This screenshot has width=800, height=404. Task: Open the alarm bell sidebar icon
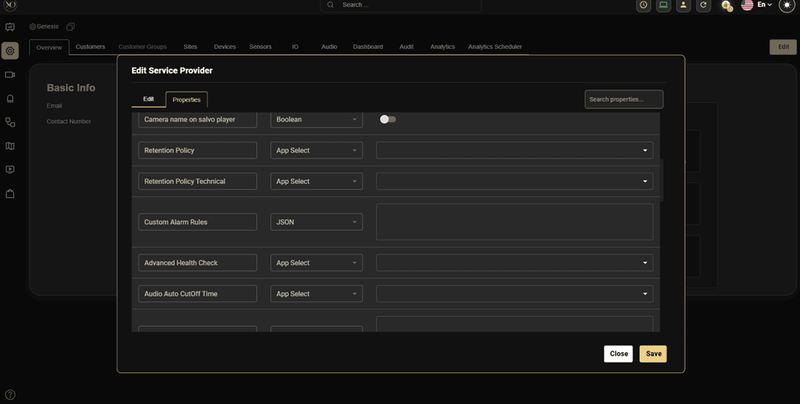[10, 98]
